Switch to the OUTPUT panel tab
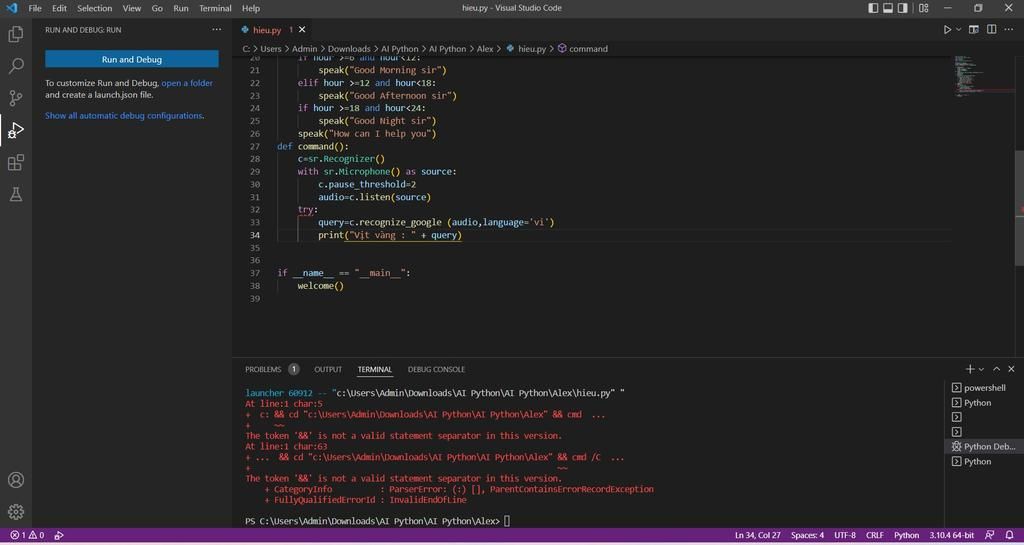The image size is (1024, 545). coord(328,369)
